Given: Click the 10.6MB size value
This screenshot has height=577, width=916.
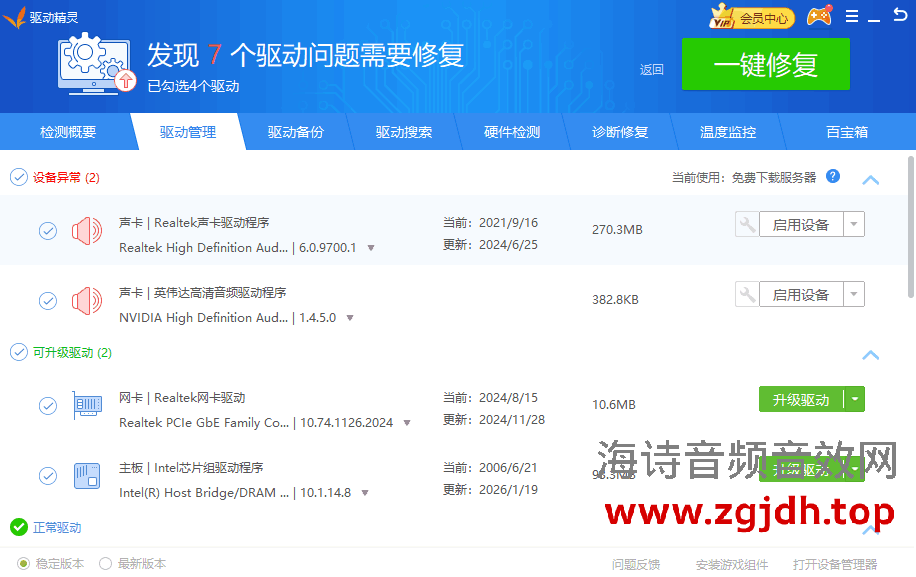Looking at the screenshot, I should tap(614, 405).
